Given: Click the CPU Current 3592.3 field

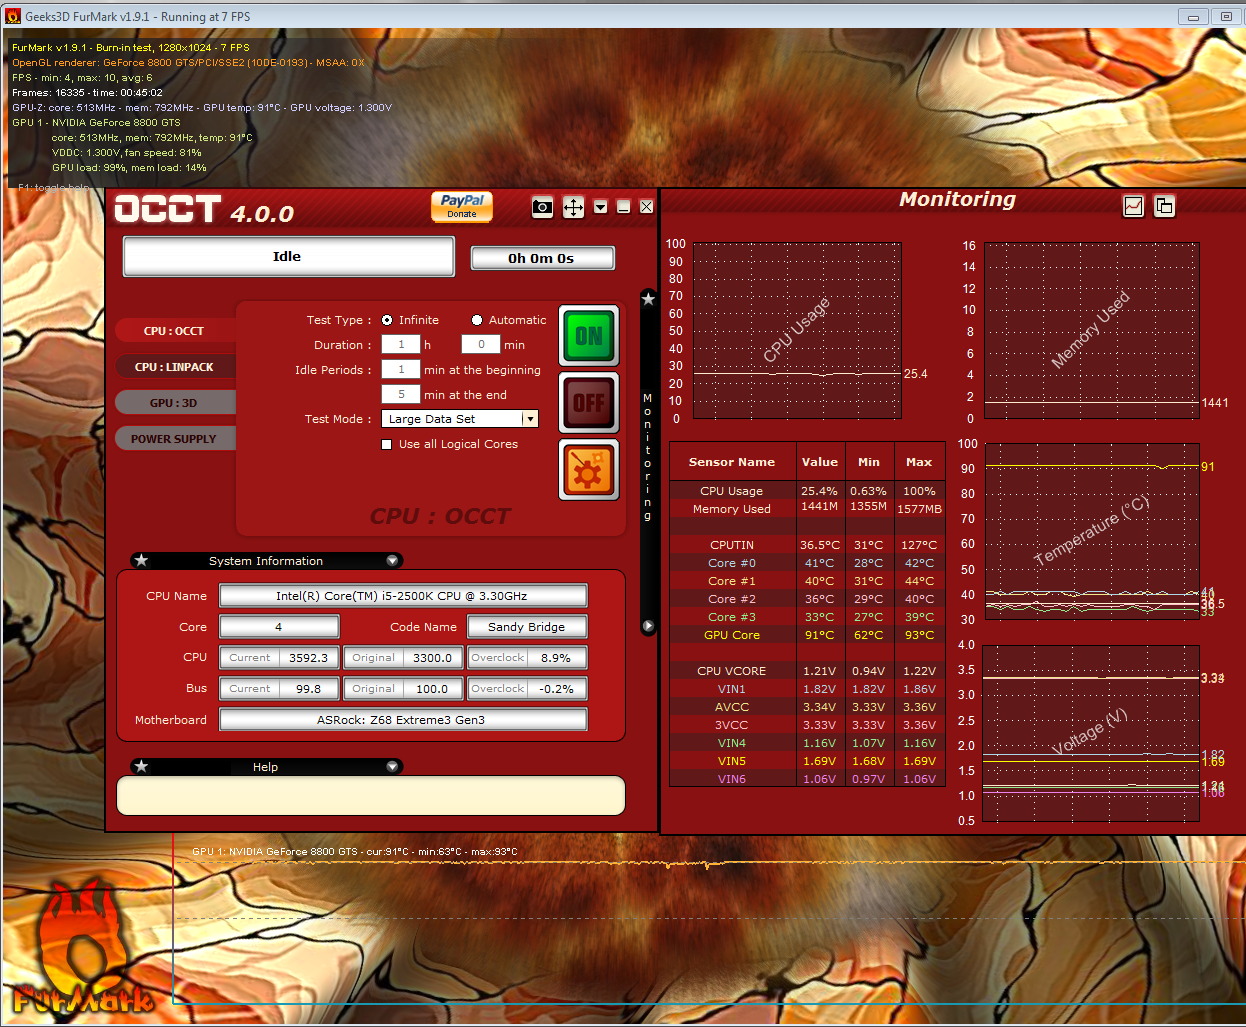Looking at the screenshot, I should pyautogui.click(x=279, y=658).
